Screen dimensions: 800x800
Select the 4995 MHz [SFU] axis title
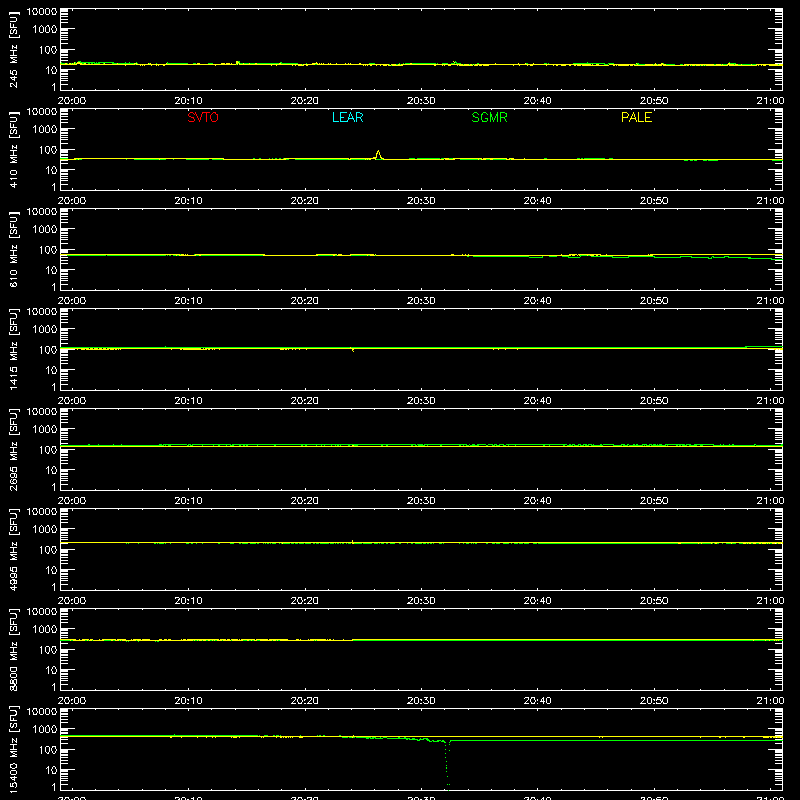(x=13, y=549)
